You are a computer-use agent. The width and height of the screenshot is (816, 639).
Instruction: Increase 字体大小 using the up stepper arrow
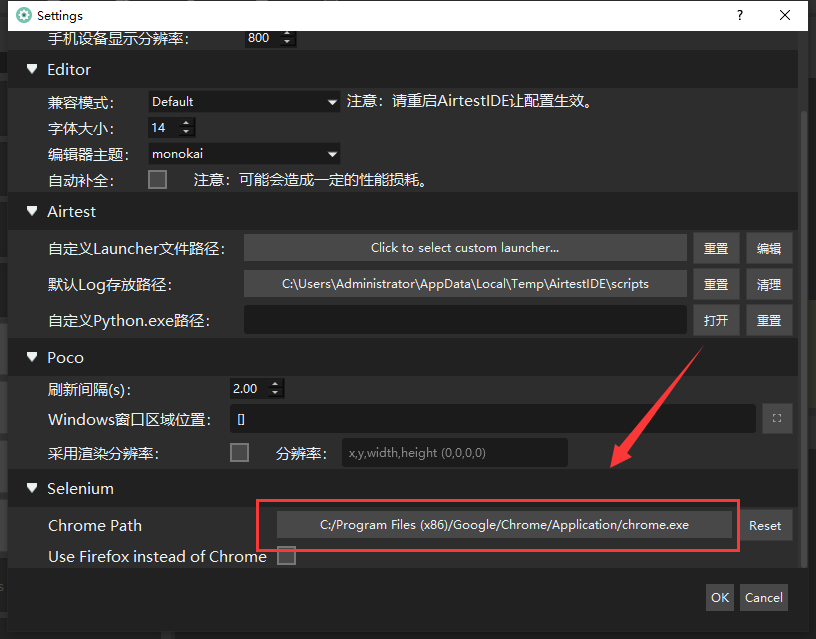[x=188, y=124]
